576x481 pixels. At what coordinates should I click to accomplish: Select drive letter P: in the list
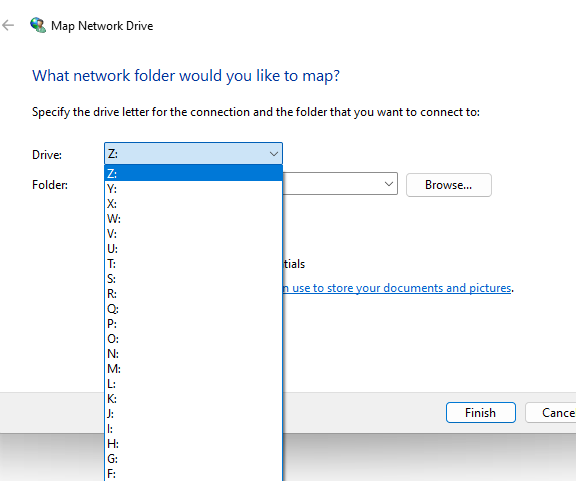[194, 324]
